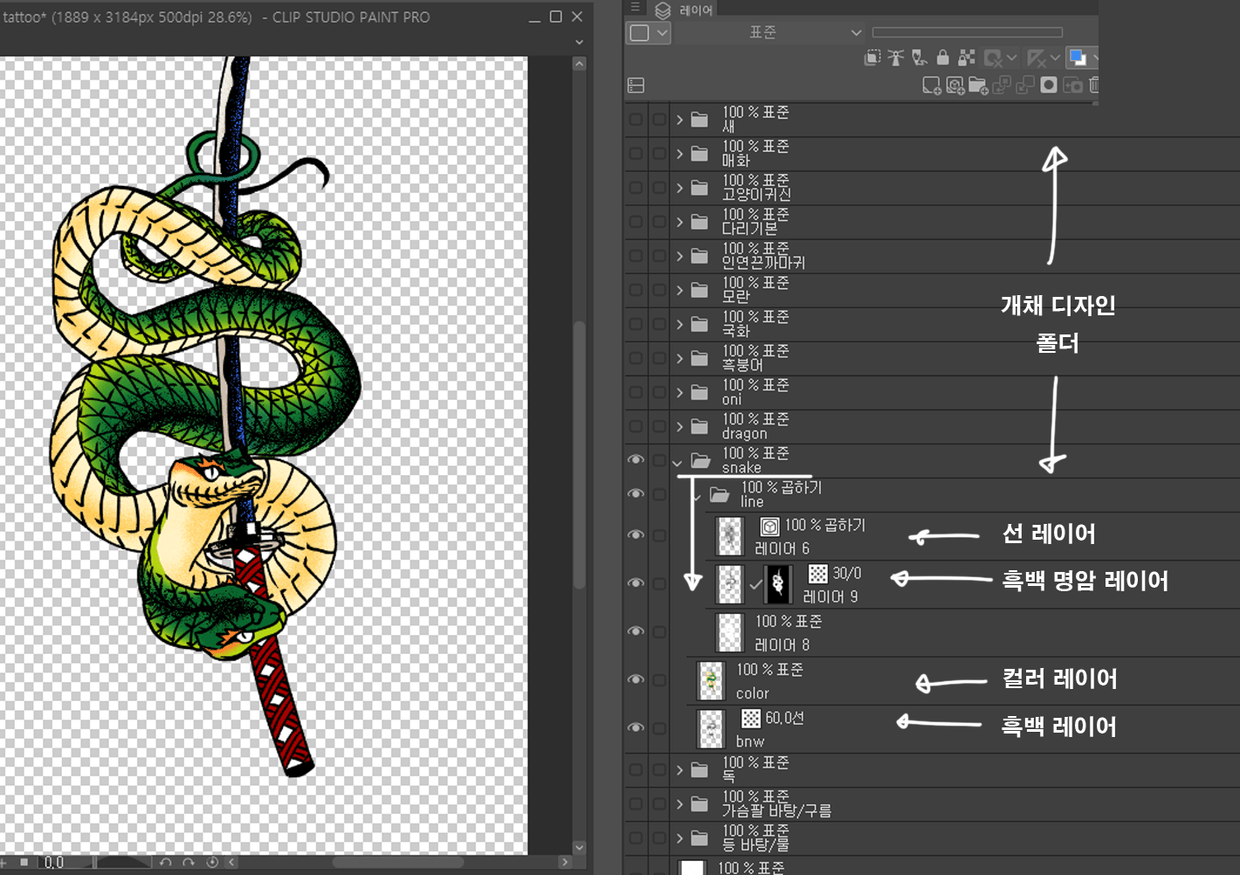Viewport: 1240px width, 875px height.
Task: Hide the snake folder with eye icon
Action: coord(635,461)
